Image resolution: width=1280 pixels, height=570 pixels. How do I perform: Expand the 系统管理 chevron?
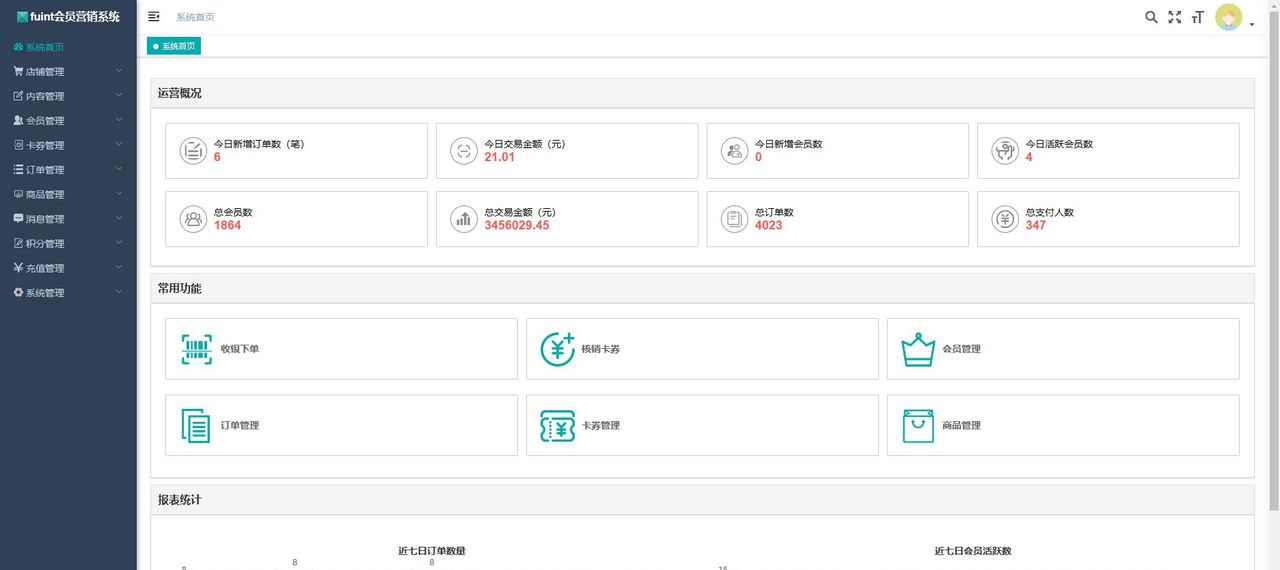click(x=119, y=292)
